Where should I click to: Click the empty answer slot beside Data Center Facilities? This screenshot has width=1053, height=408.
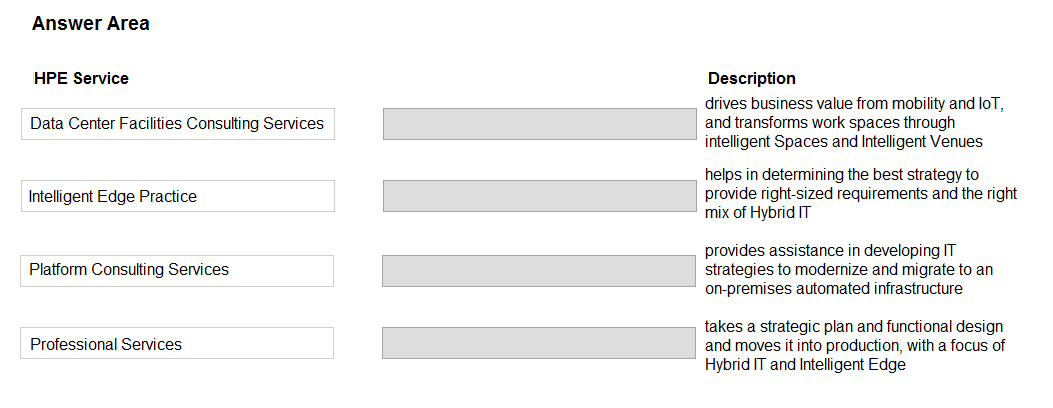(x=540, y=124)
